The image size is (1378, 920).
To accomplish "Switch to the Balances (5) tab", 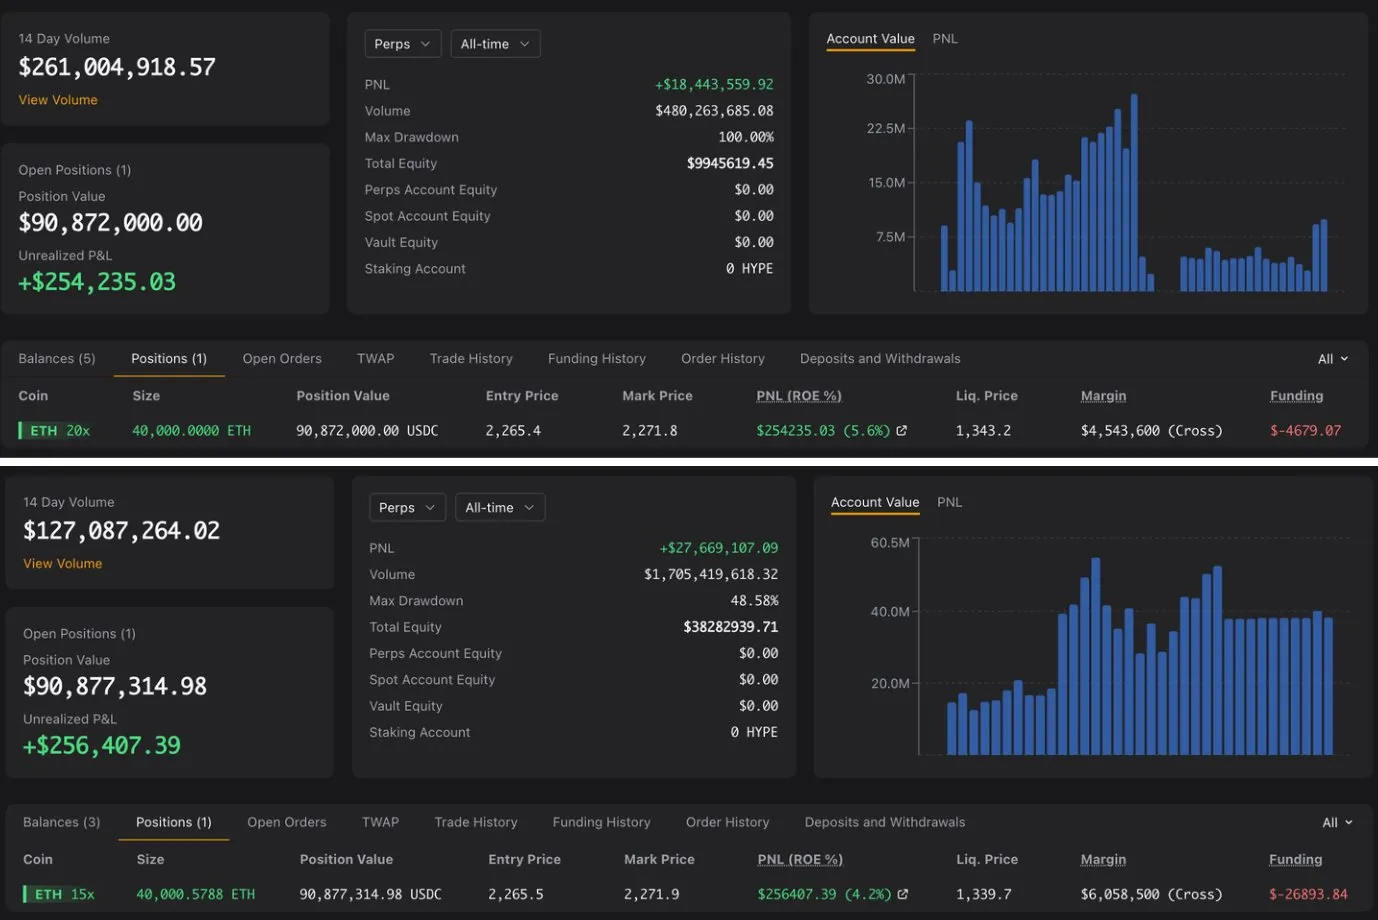I will click(57, 359).
